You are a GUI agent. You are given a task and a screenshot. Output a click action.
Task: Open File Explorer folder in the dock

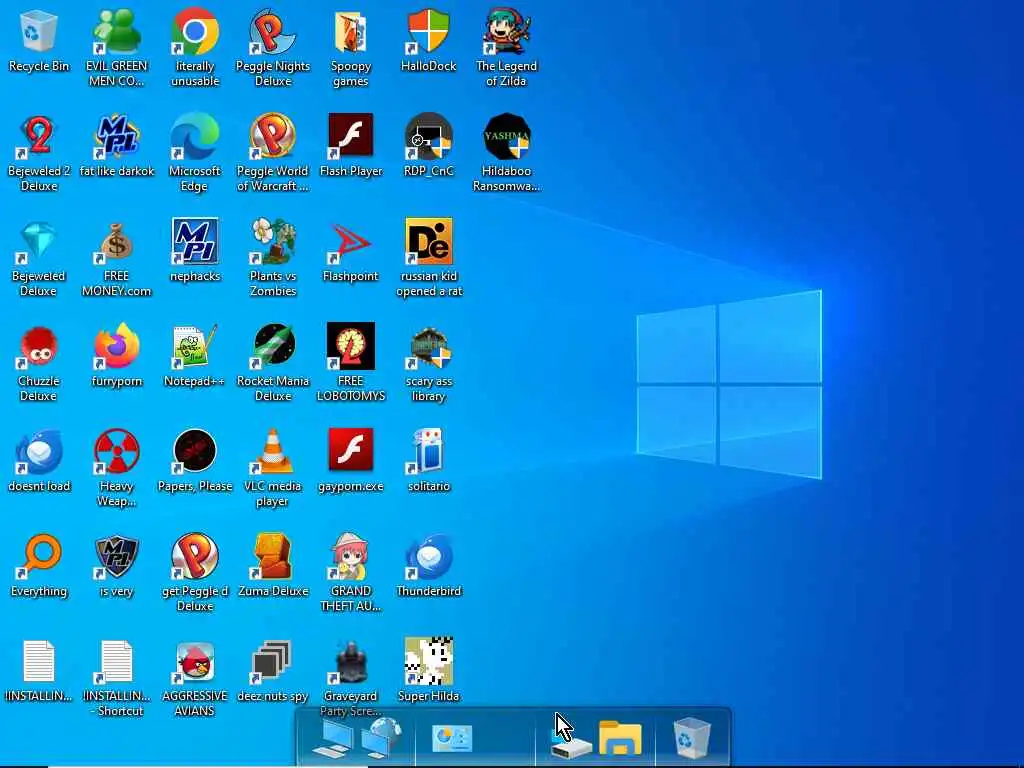(620, 739)
